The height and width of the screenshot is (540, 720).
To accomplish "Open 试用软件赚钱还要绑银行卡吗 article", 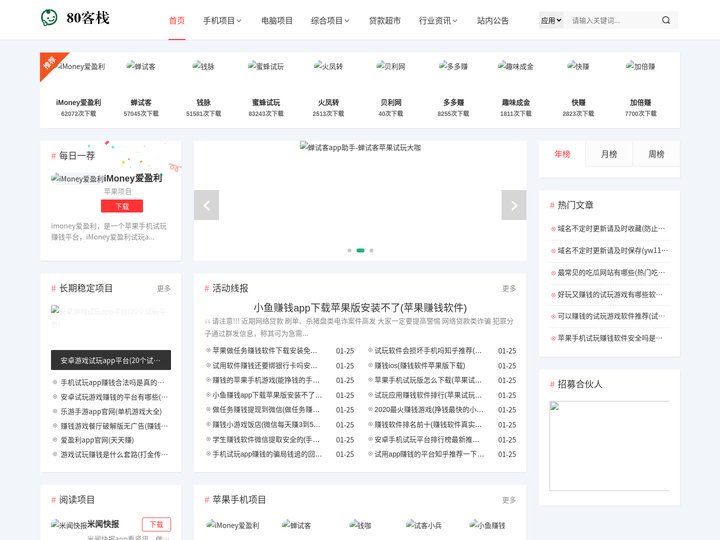I will [264, 366].
